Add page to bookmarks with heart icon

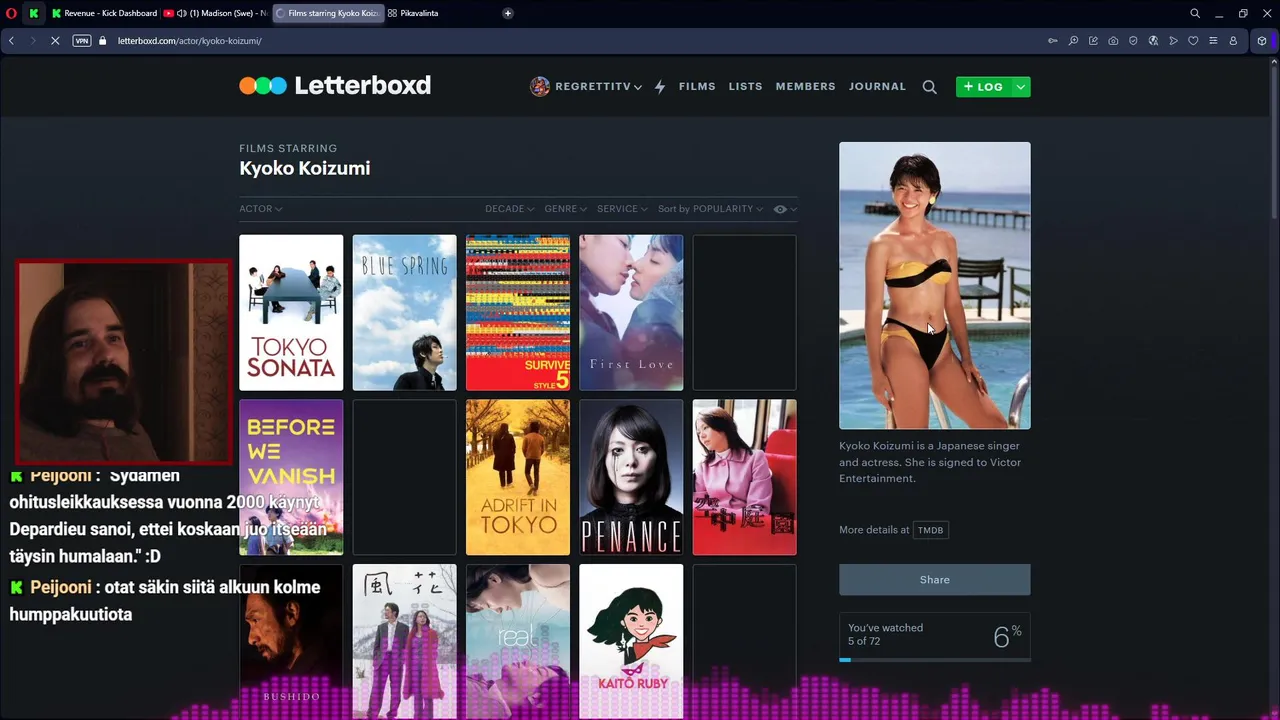[x=1193, y=41]
